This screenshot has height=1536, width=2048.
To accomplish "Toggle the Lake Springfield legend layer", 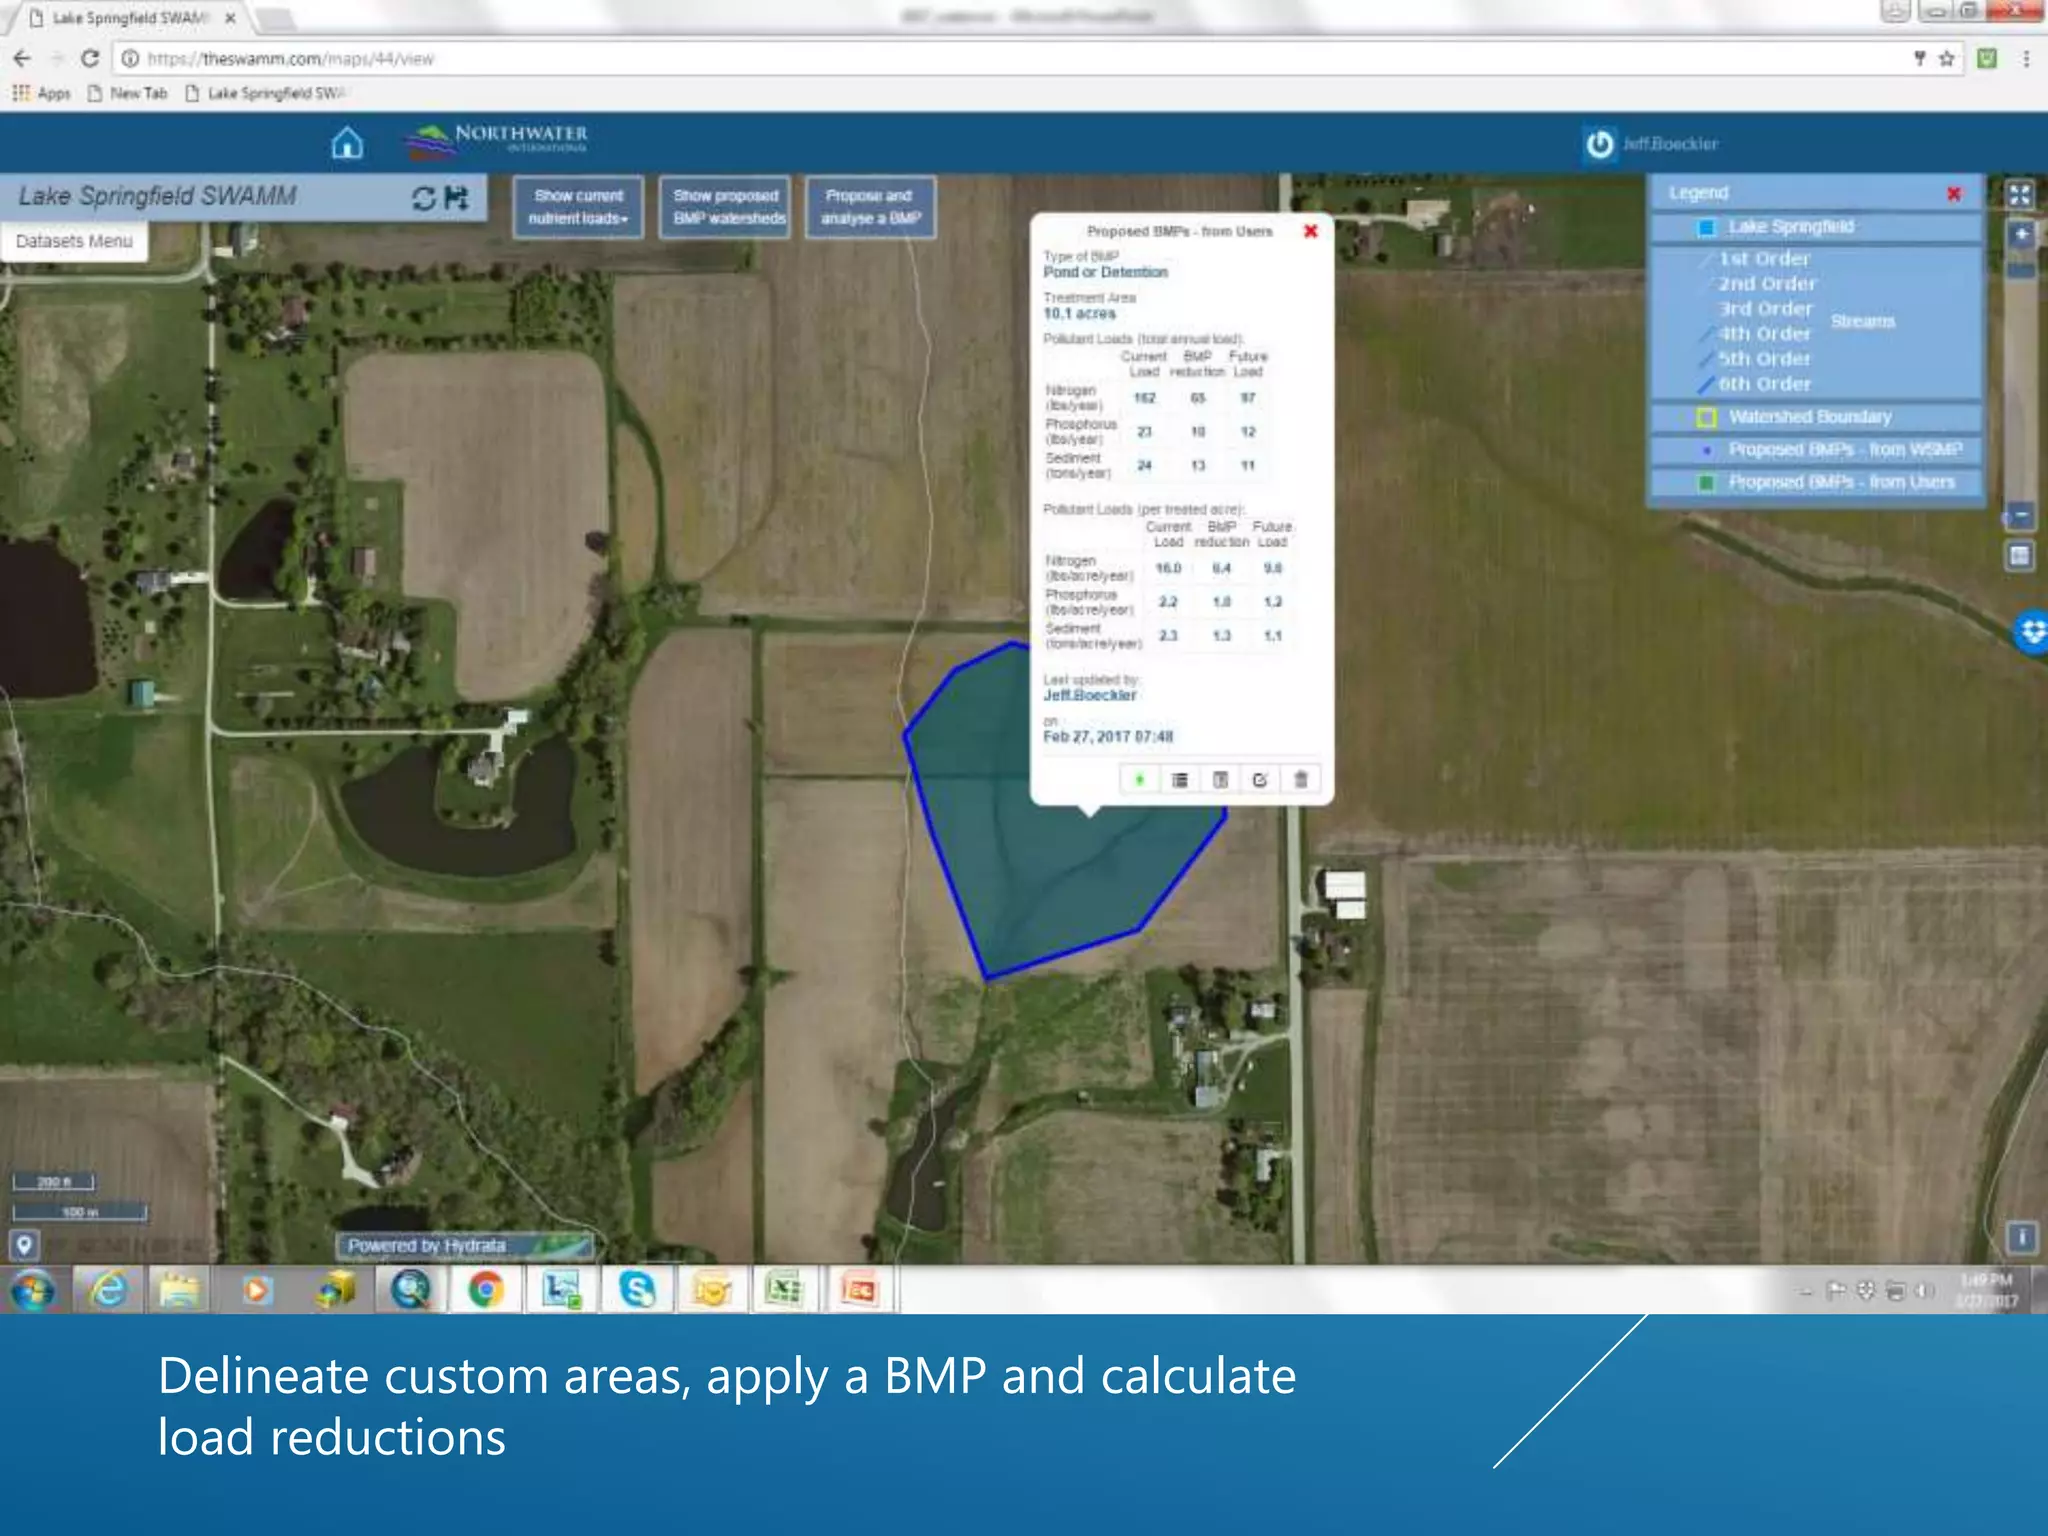I will [1815, 227].
